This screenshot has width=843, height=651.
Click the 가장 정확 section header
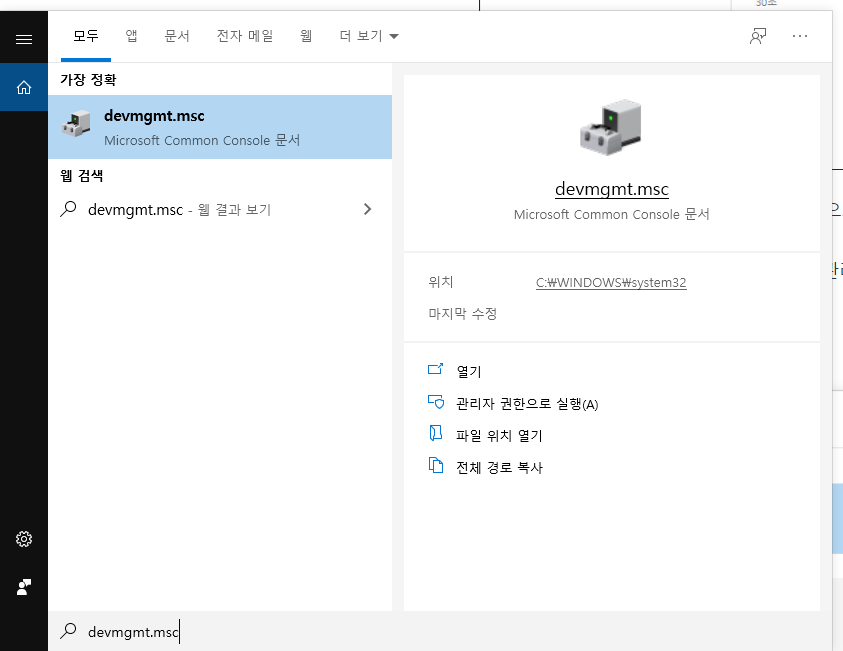click(88, 80)
